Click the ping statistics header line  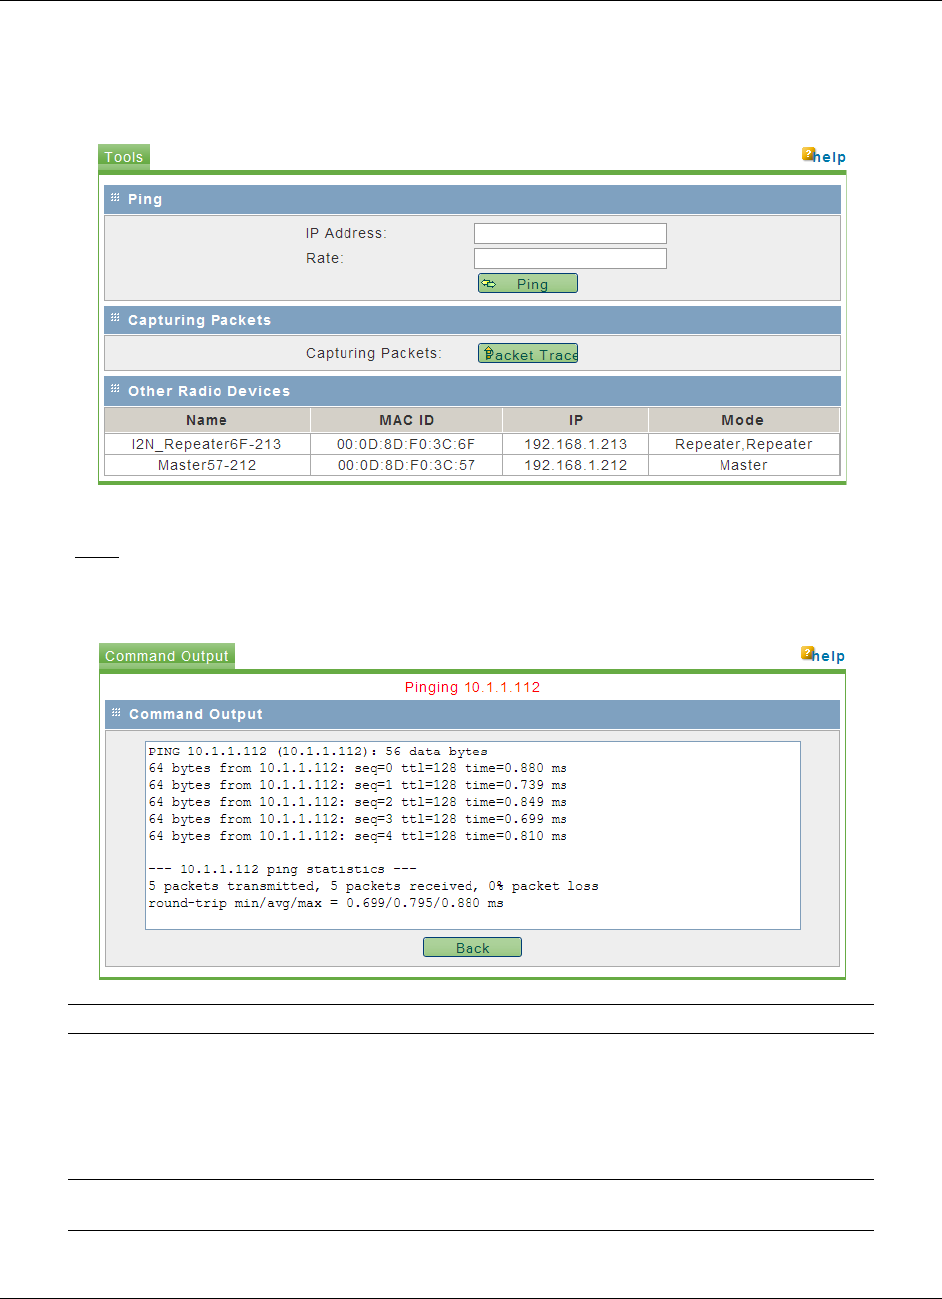282,869
